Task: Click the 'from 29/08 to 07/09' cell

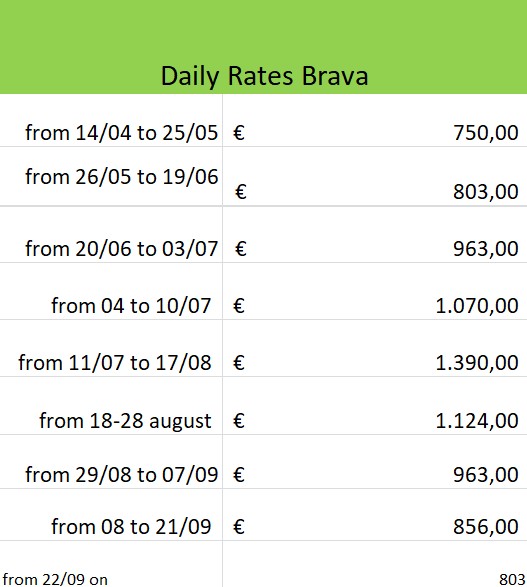Action: pyautogui.click(x=111, y=462)
